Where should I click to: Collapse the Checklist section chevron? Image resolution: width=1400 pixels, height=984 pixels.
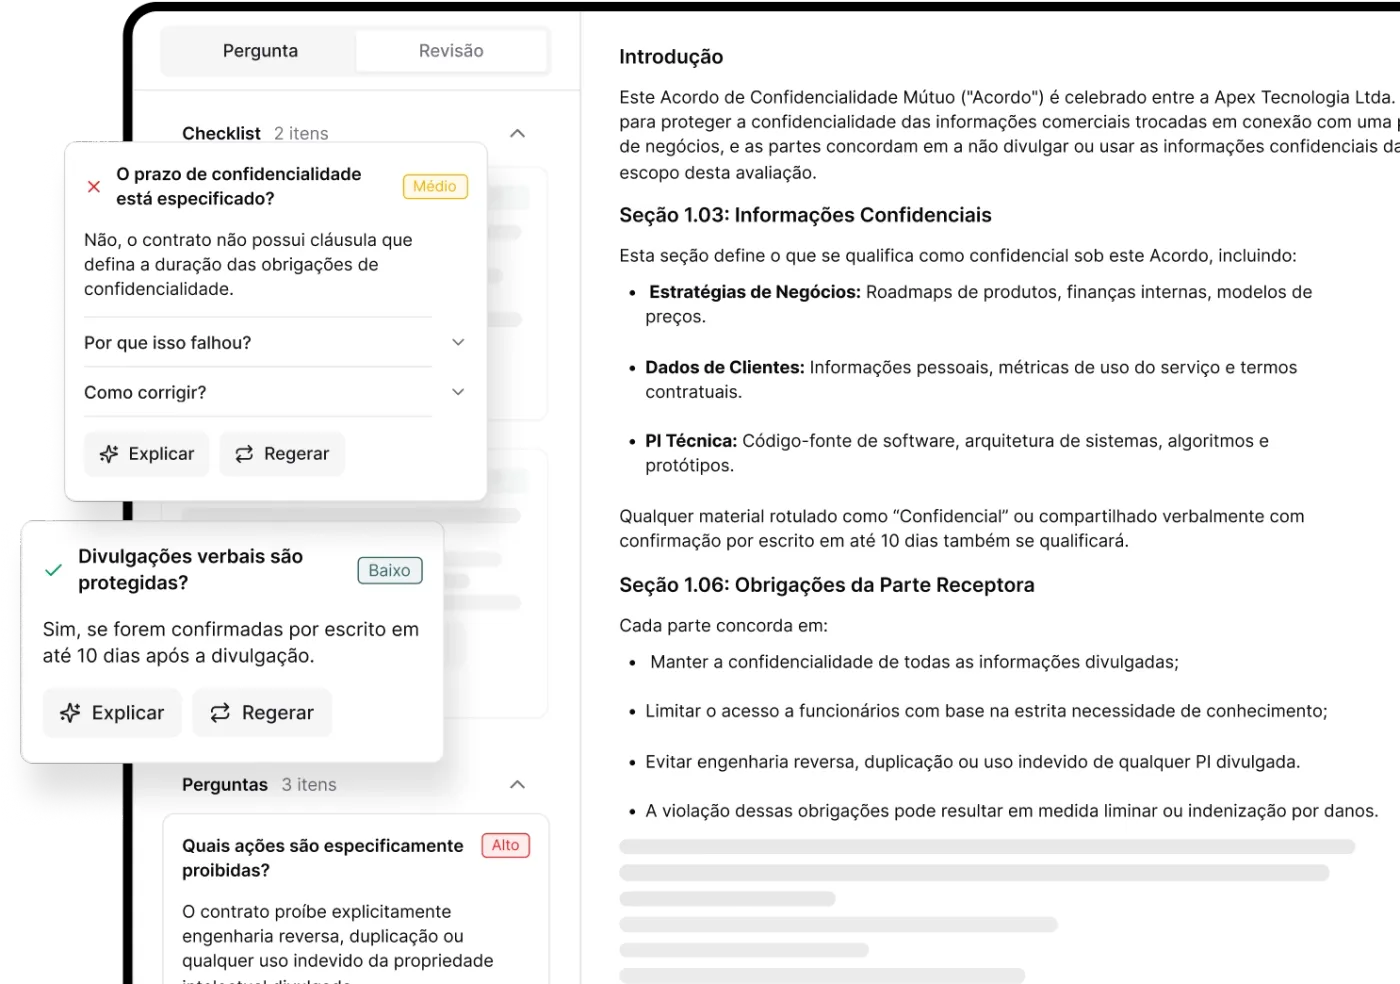pyautogui.click(x=517, y=133)
